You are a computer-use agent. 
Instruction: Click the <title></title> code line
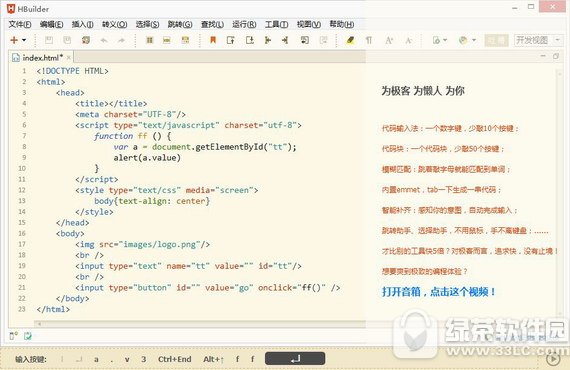click(111, 104)
